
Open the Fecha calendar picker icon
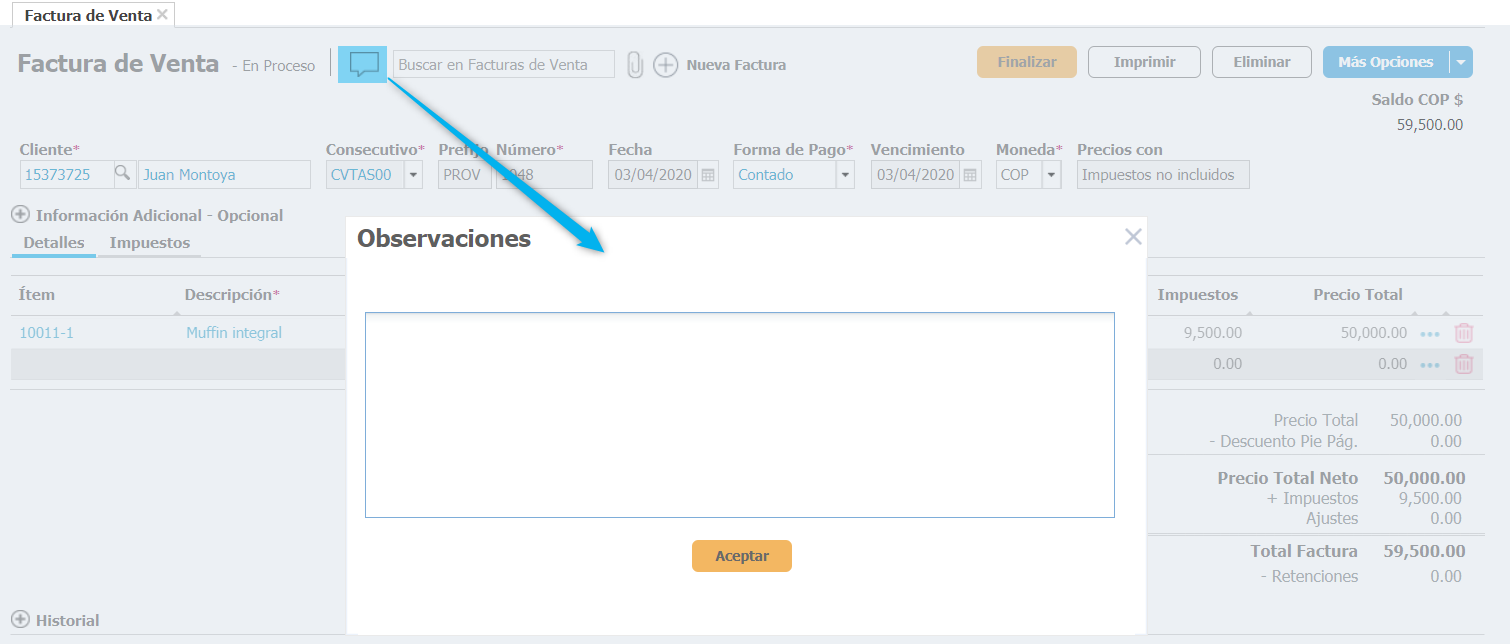pyautogui.click(x=708, y=175)
